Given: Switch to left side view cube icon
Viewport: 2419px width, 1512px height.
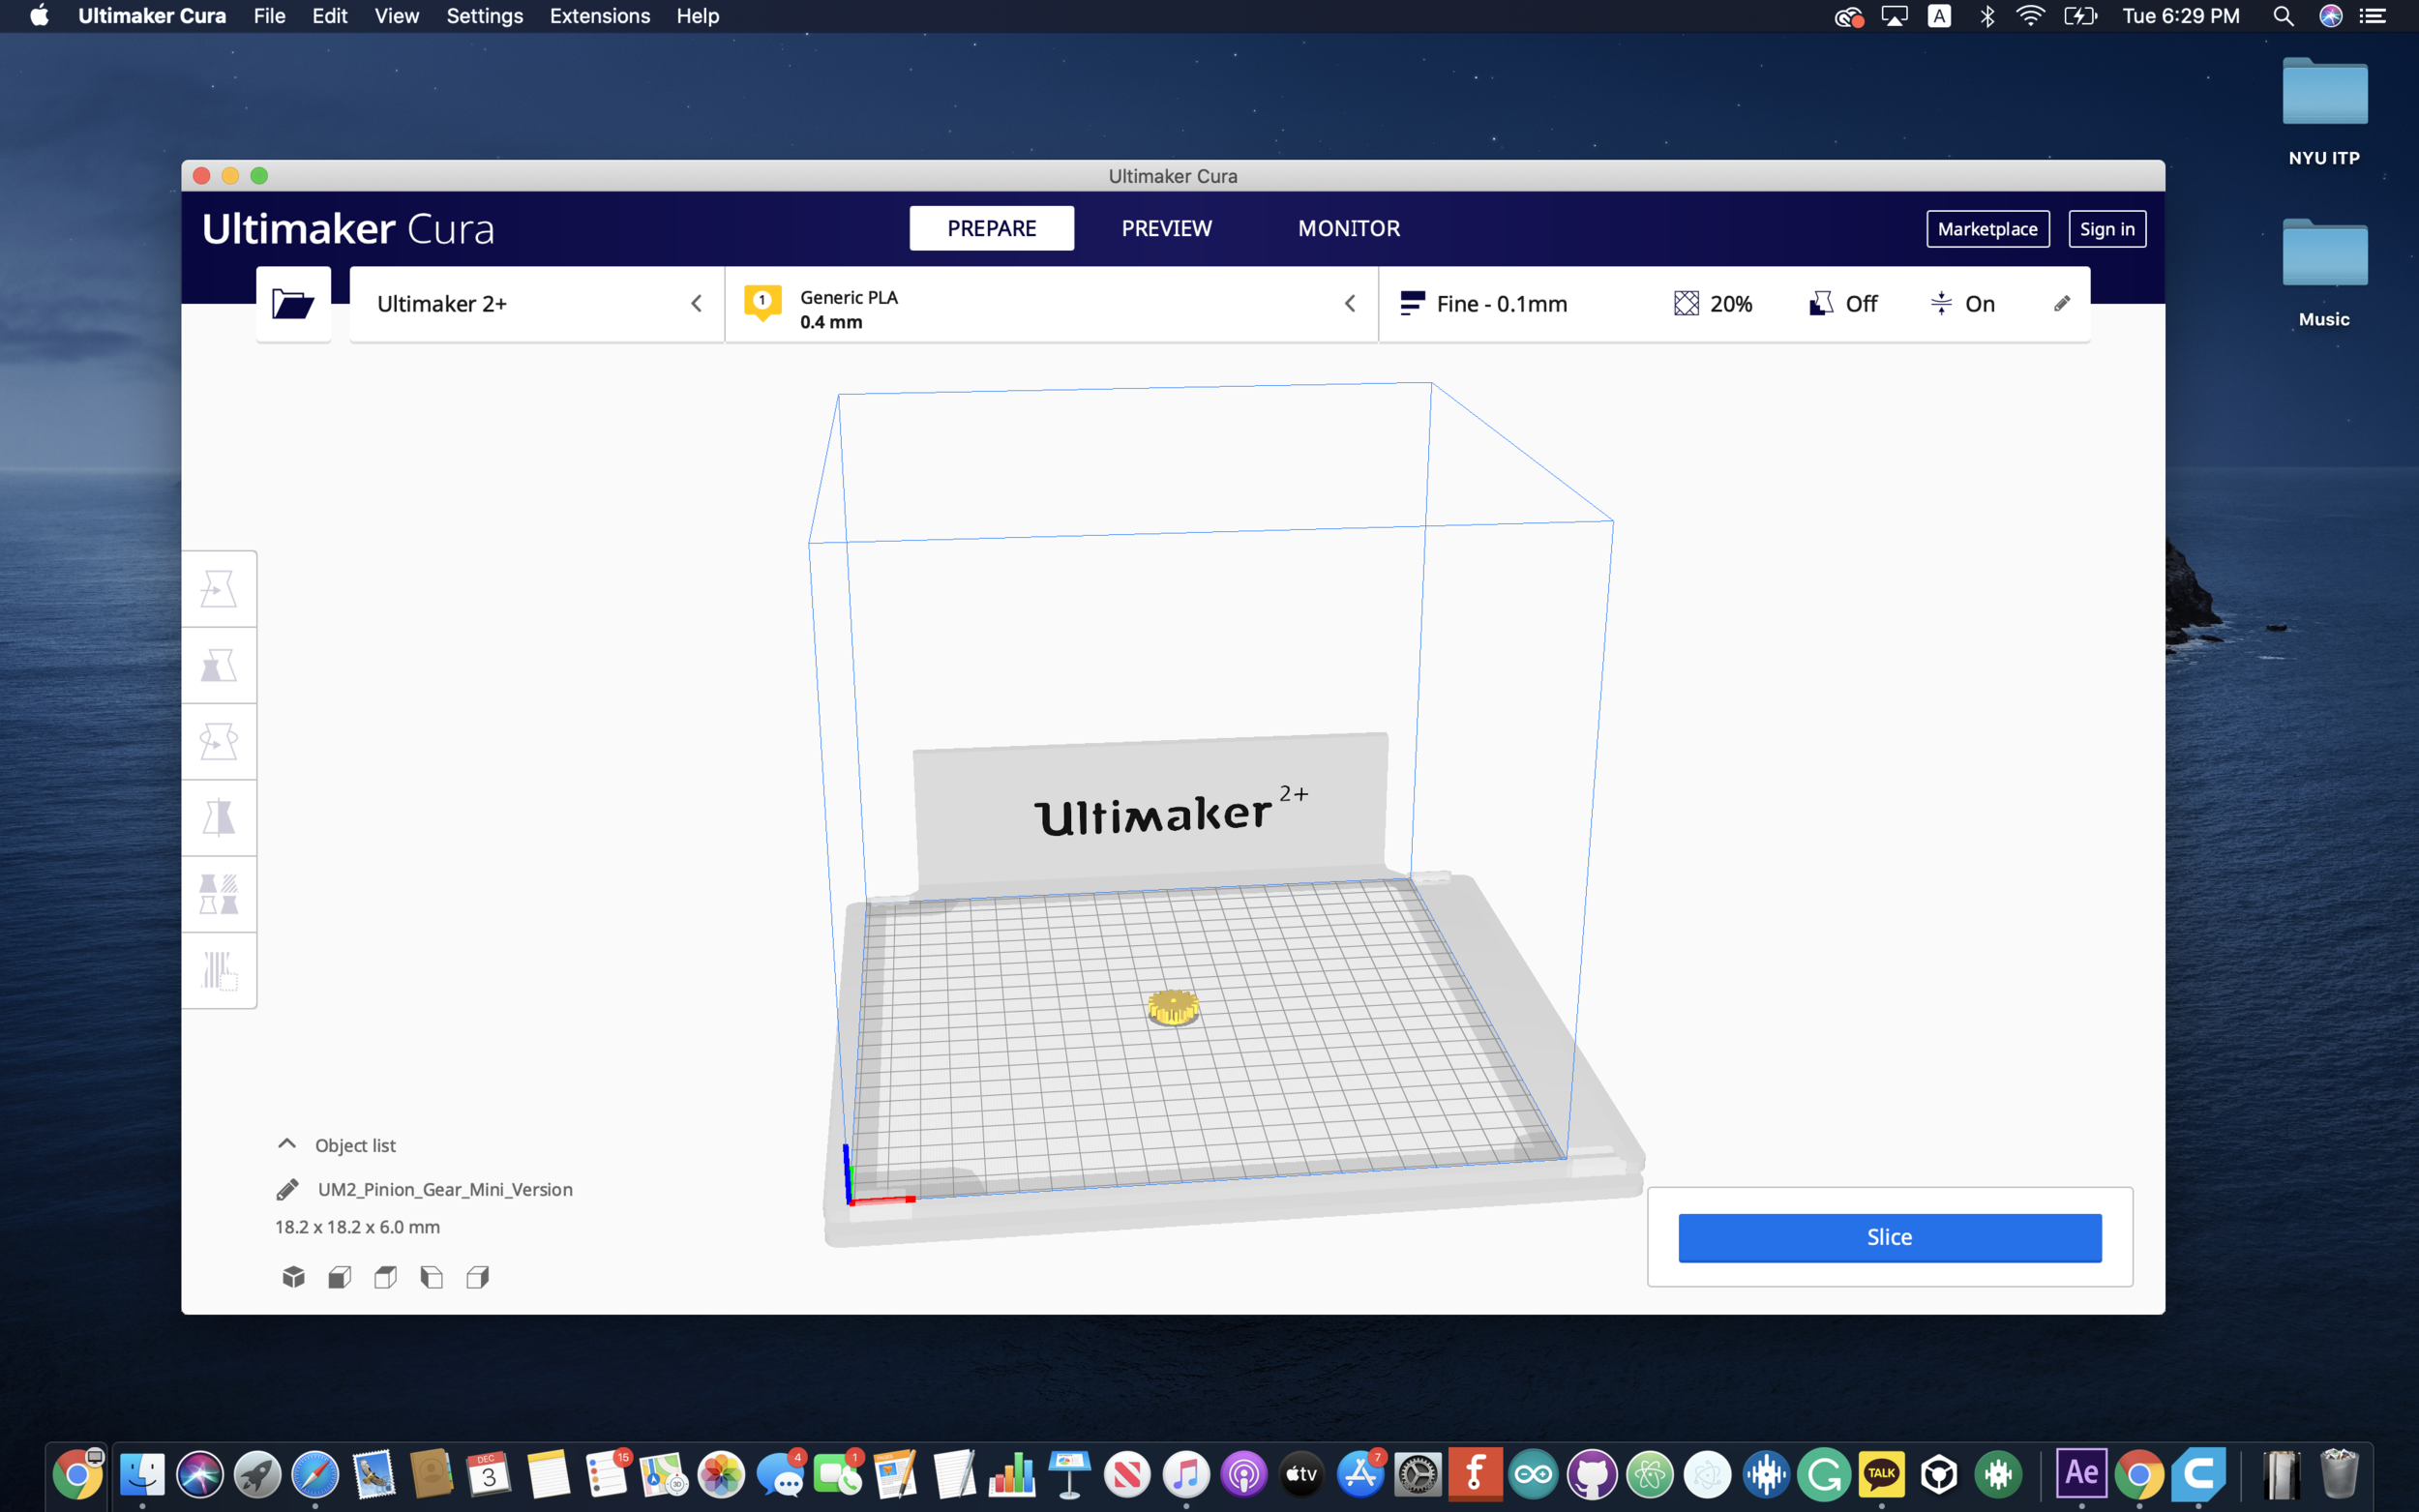Looking at the screenshot, I should coord(432,1277).
